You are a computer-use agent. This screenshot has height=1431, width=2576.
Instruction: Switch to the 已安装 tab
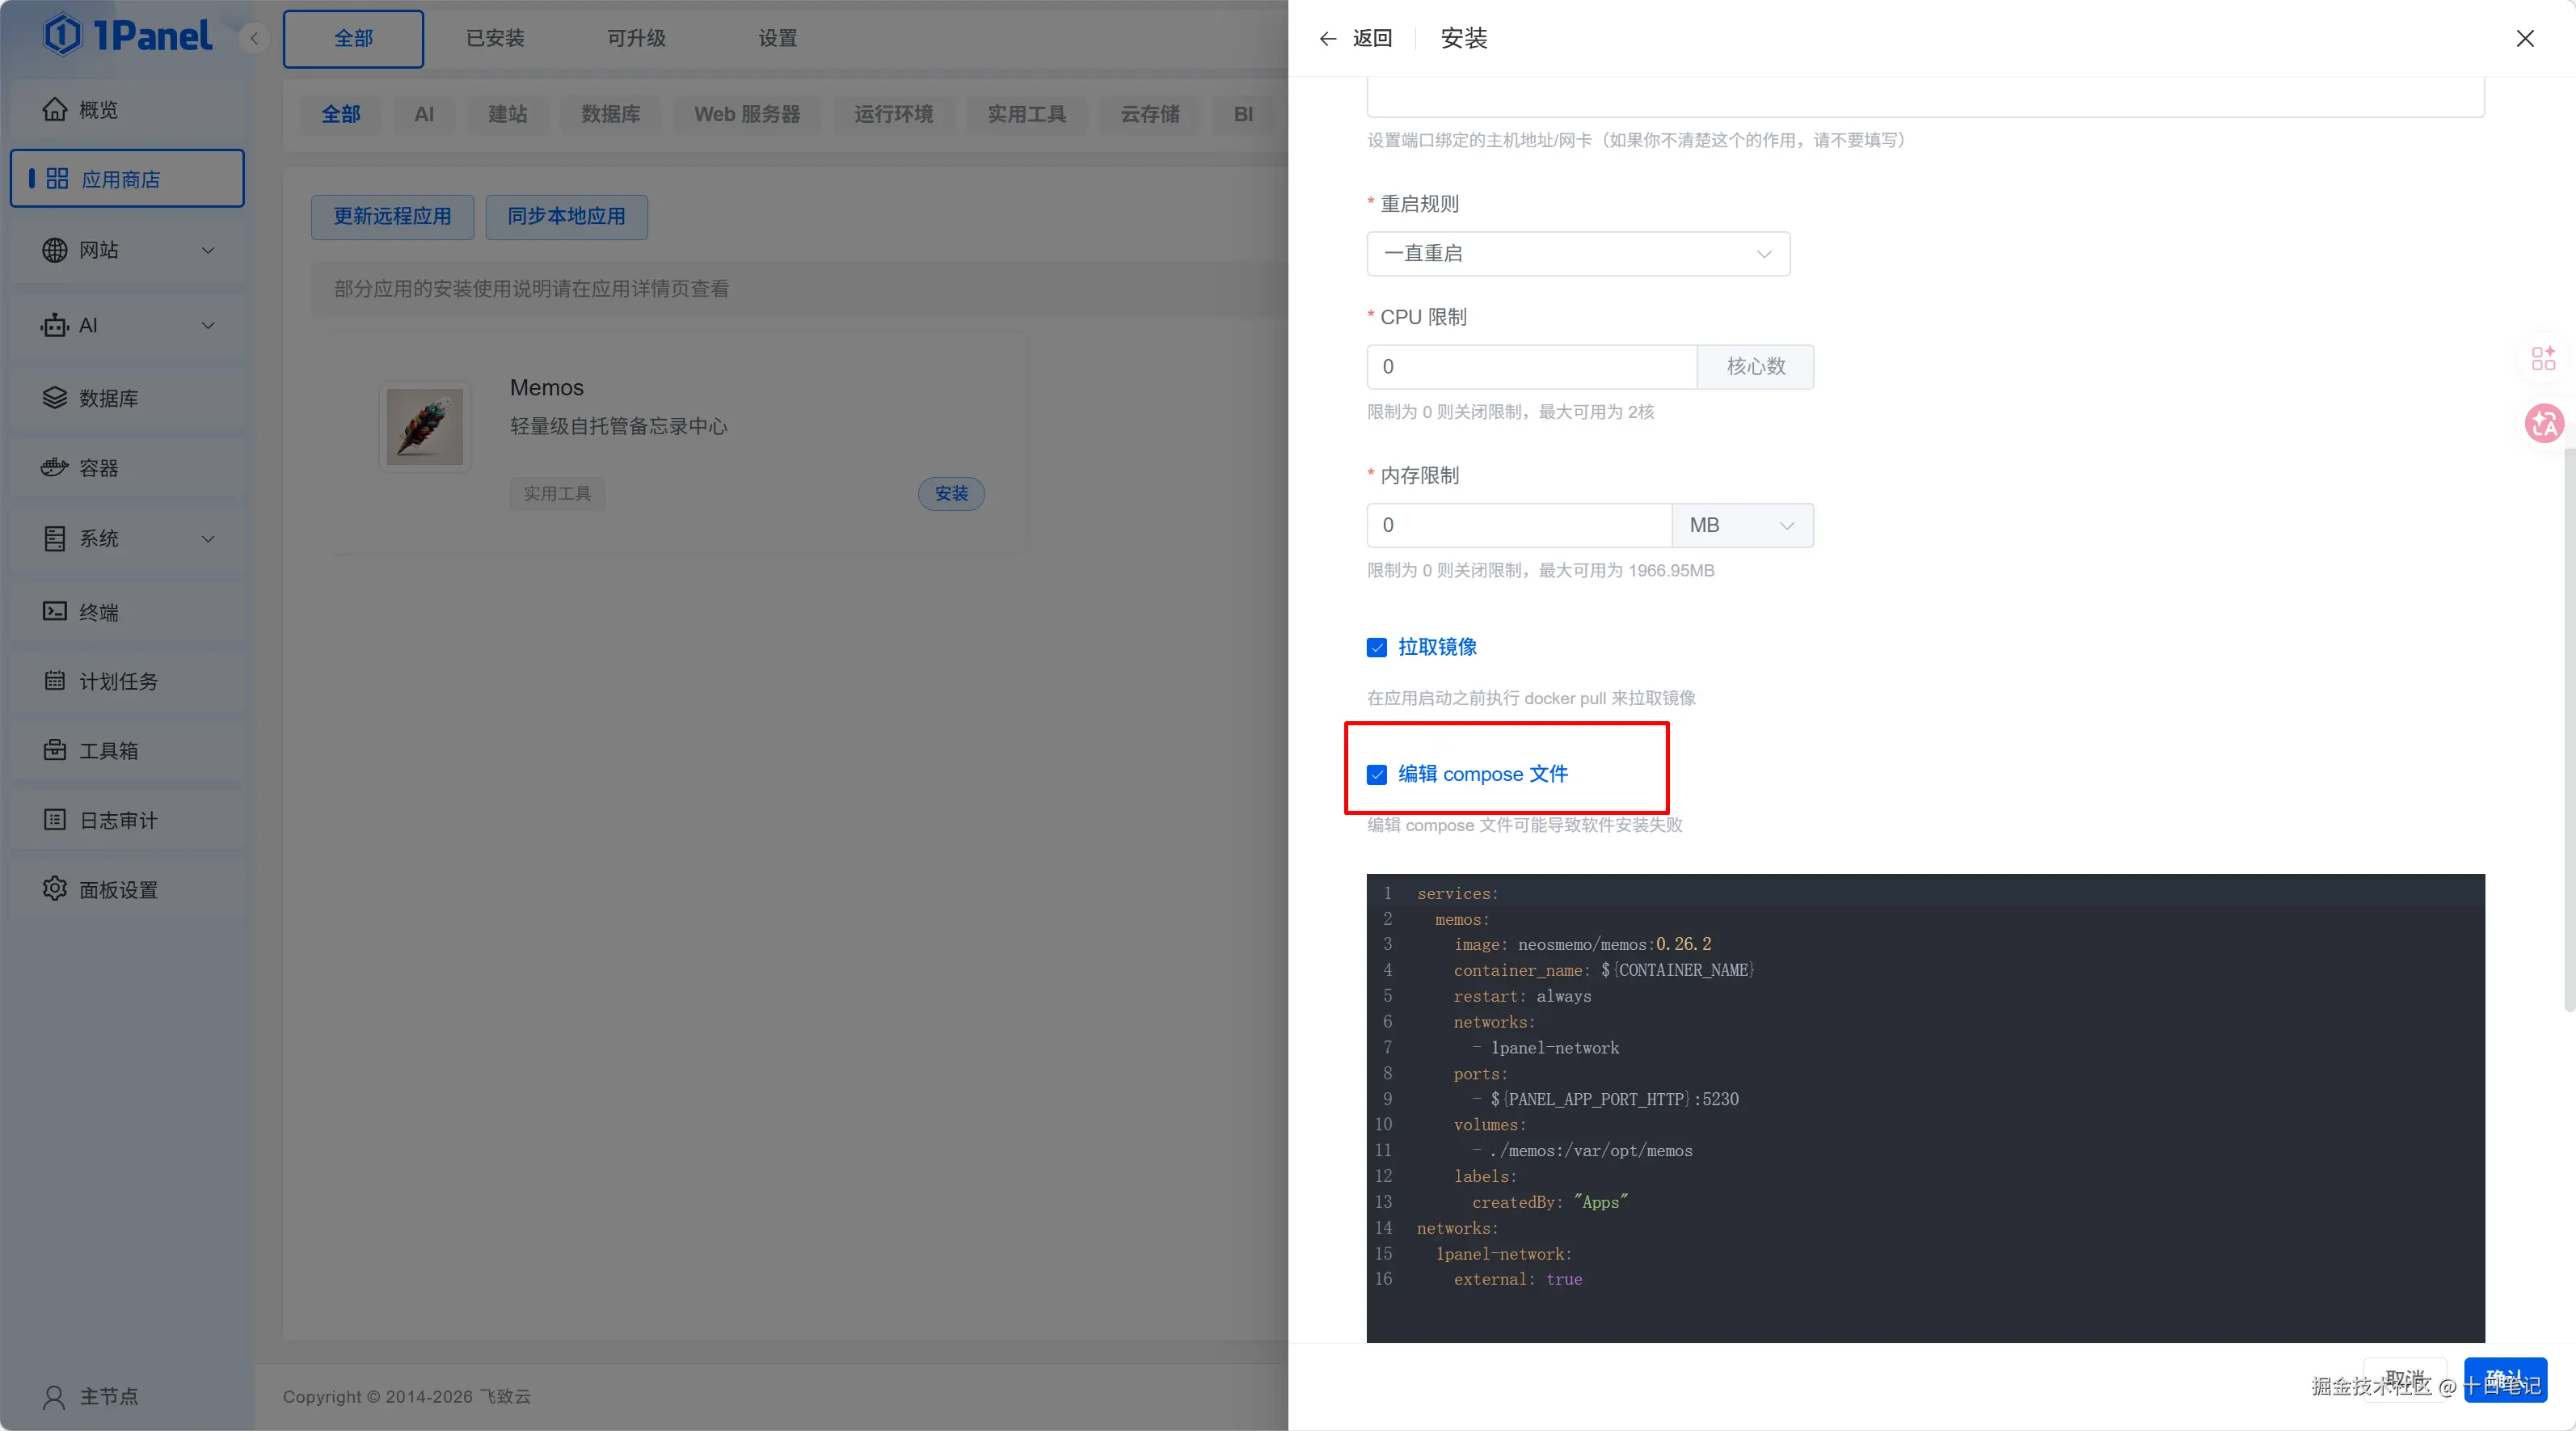click(x=495, y=38)
